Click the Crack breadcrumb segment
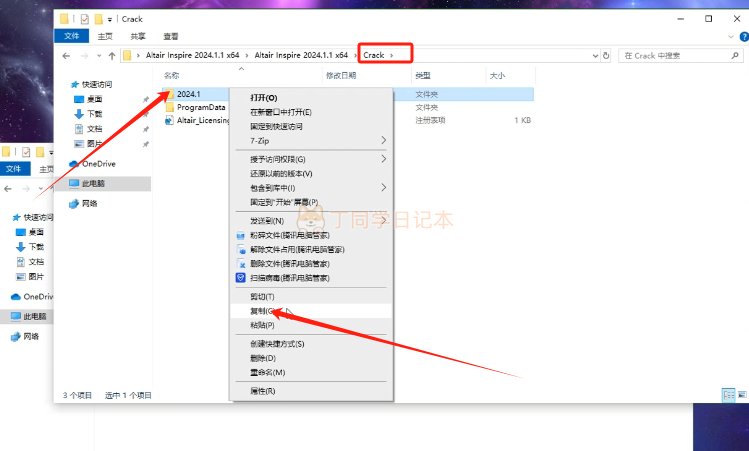Viewport: 749px width, 451px height. click(x=374, y=55)
